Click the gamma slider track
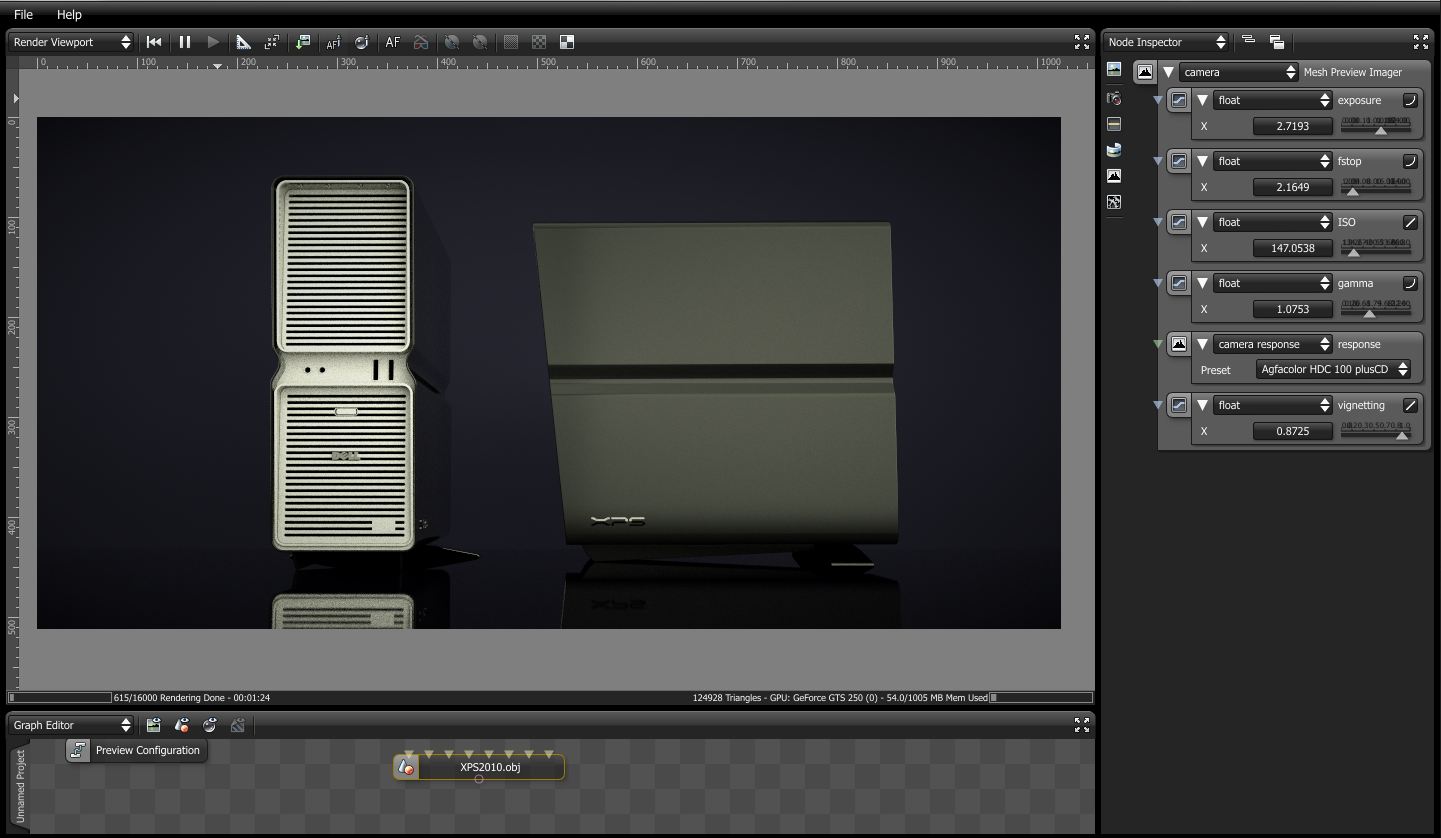1441x838 pixels. (x=1377, y=309)
